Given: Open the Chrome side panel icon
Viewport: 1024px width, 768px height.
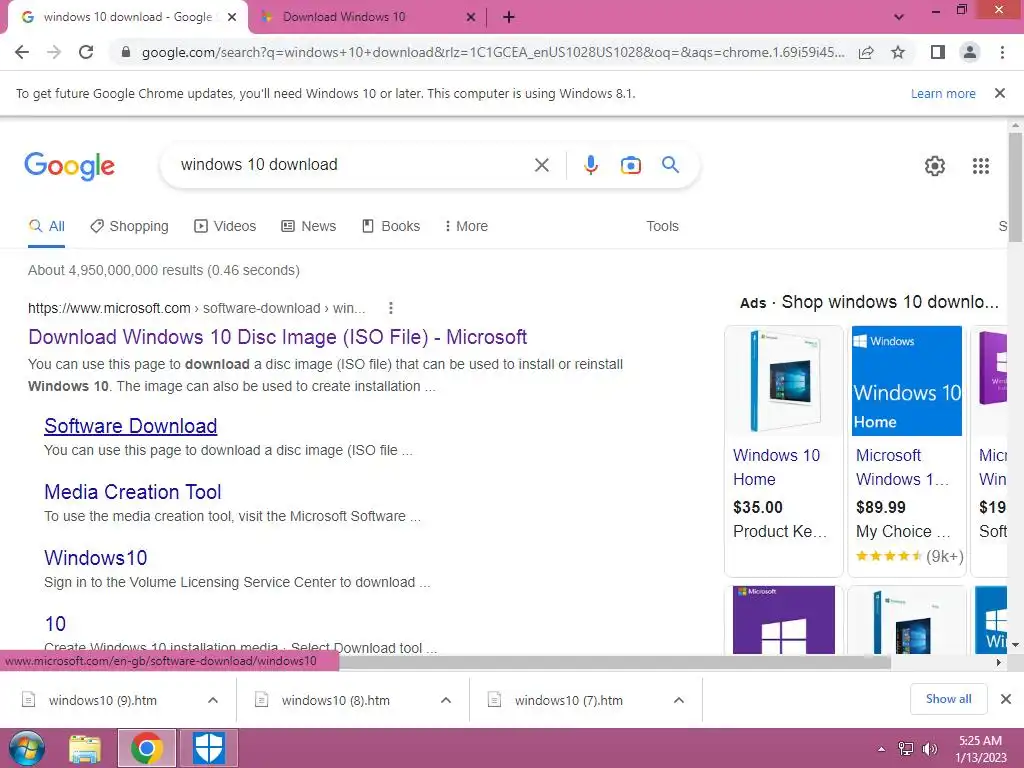Looking at the screenshot, I should (938, 52).
